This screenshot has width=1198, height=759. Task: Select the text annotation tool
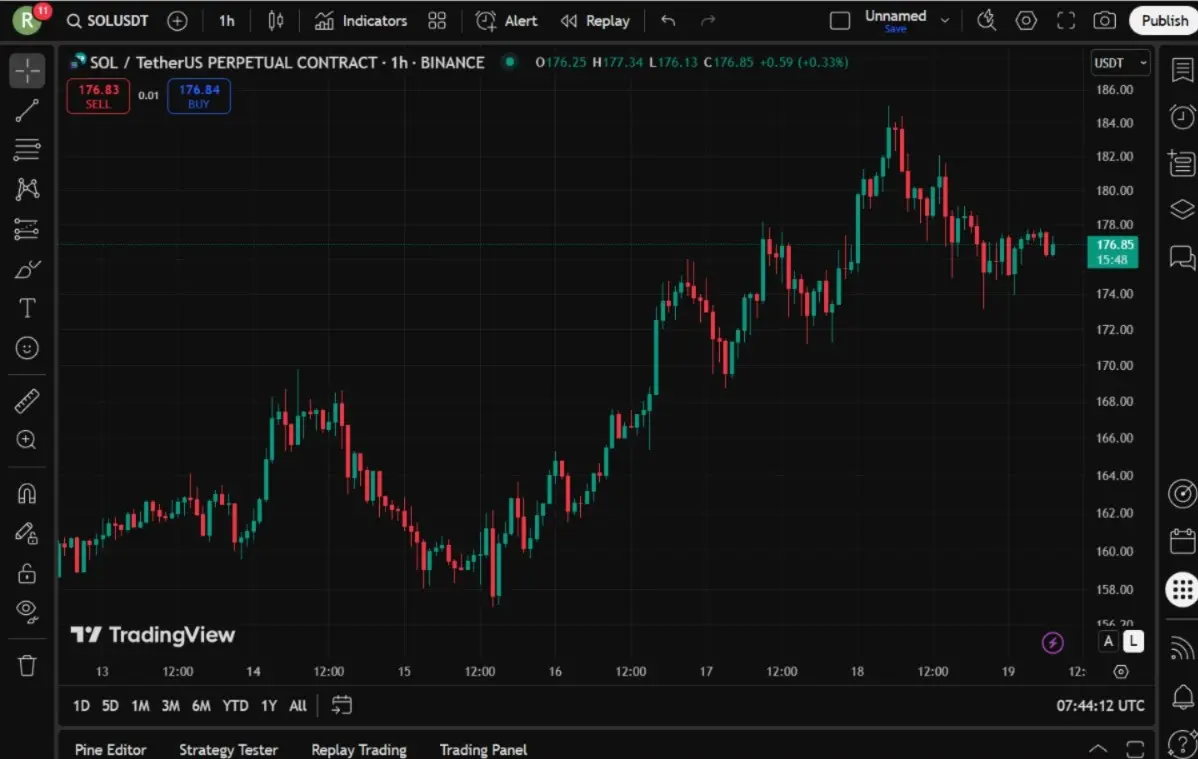[27, 308]
